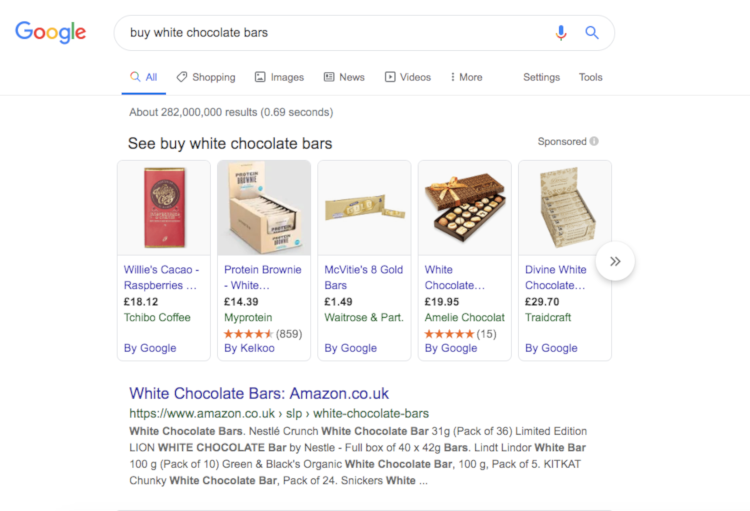The image size is (750, 511).
Task: Click the Google logo
Action: click(x=51, y=32)
